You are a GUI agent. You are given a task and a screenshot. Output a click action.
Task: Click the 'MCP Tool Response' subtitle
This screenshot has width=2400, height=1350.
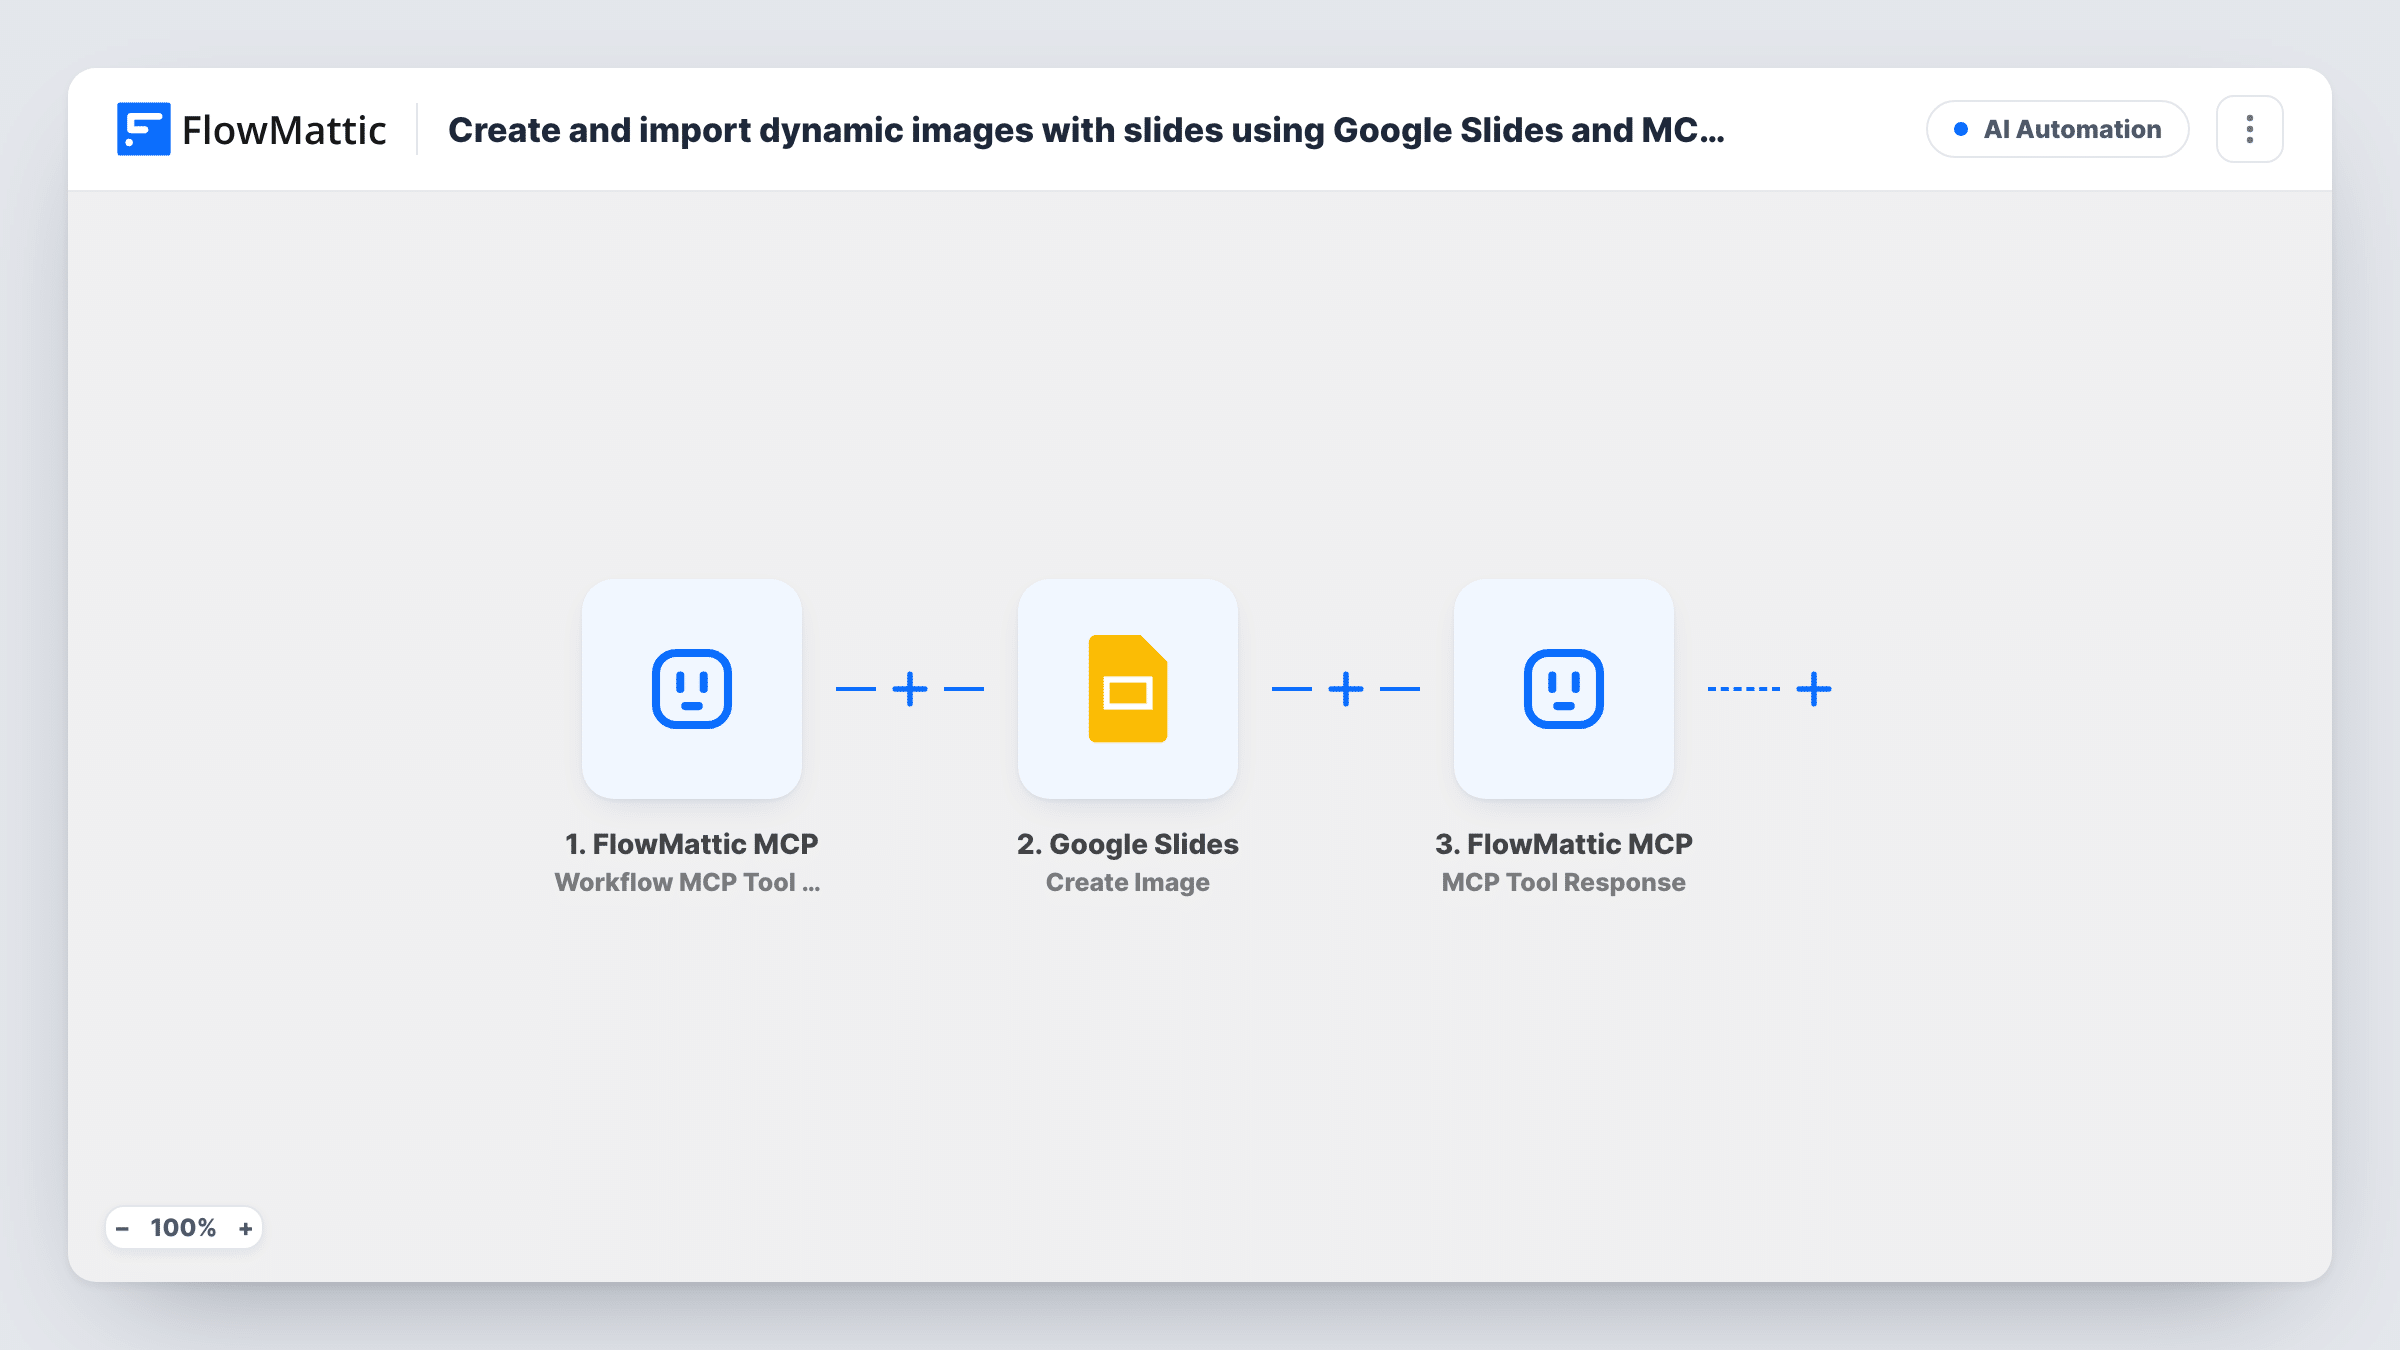click(1564, 882)
